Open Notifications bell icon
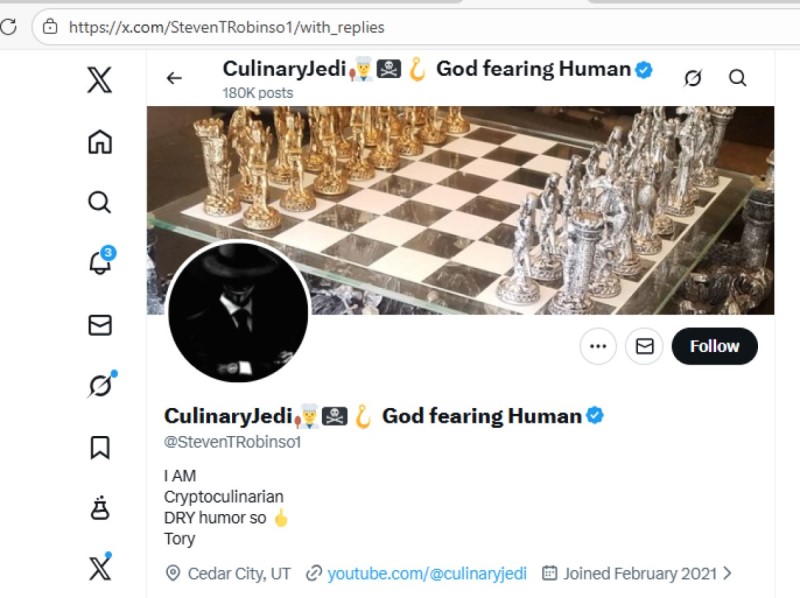The image size is (800, 598). click(x=99, y=263)
